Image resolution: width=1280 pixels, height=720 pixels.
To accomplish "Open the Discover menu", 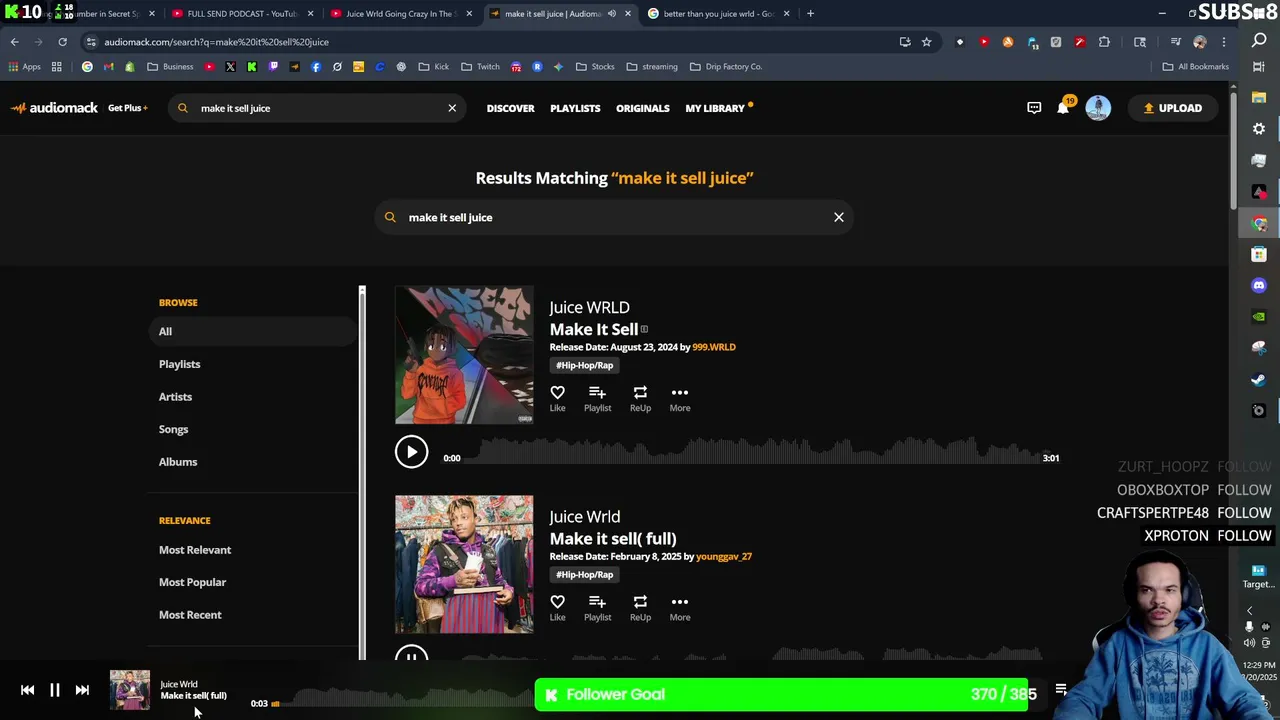I will (x=510, y=108).
